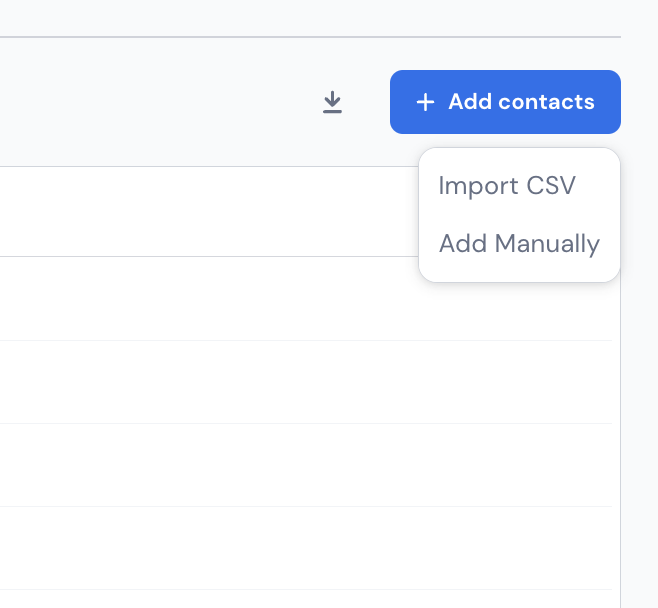Select the first empty table row
Image resolution: width=658 pixels, height=608 pixels.
pyautogui.click(x=306, y=299)
